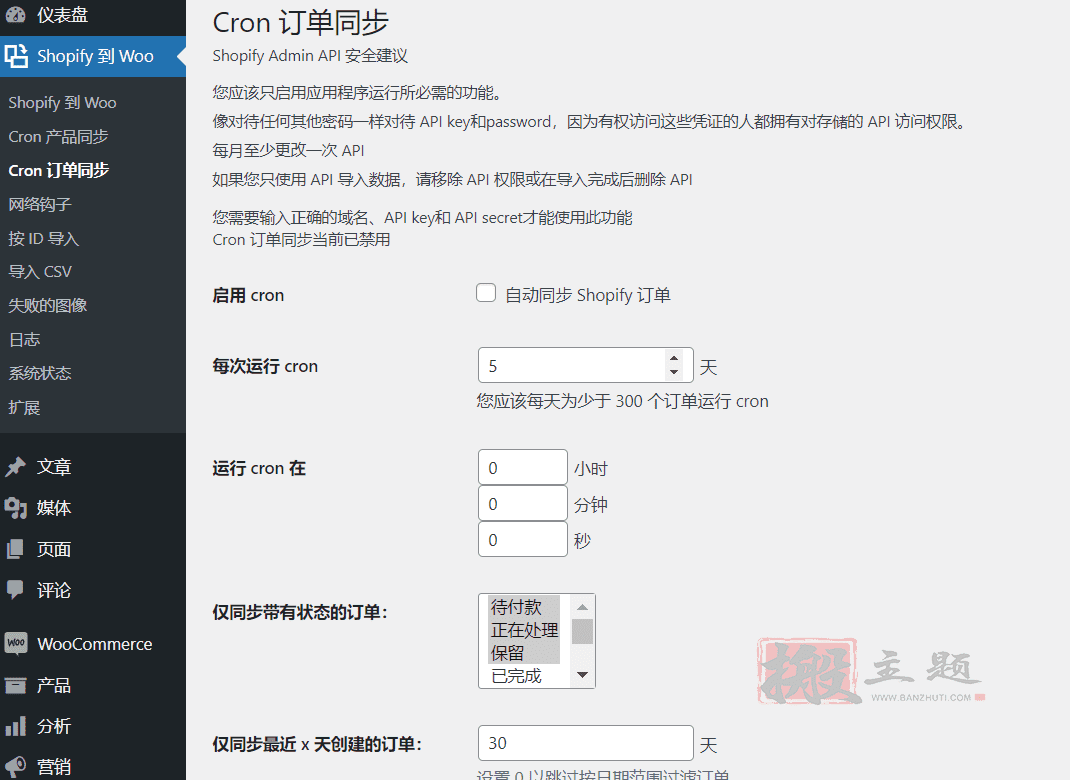Go to 扩展 page
This screenshot has height=780, width=1070.
click(x=25, y=407)
